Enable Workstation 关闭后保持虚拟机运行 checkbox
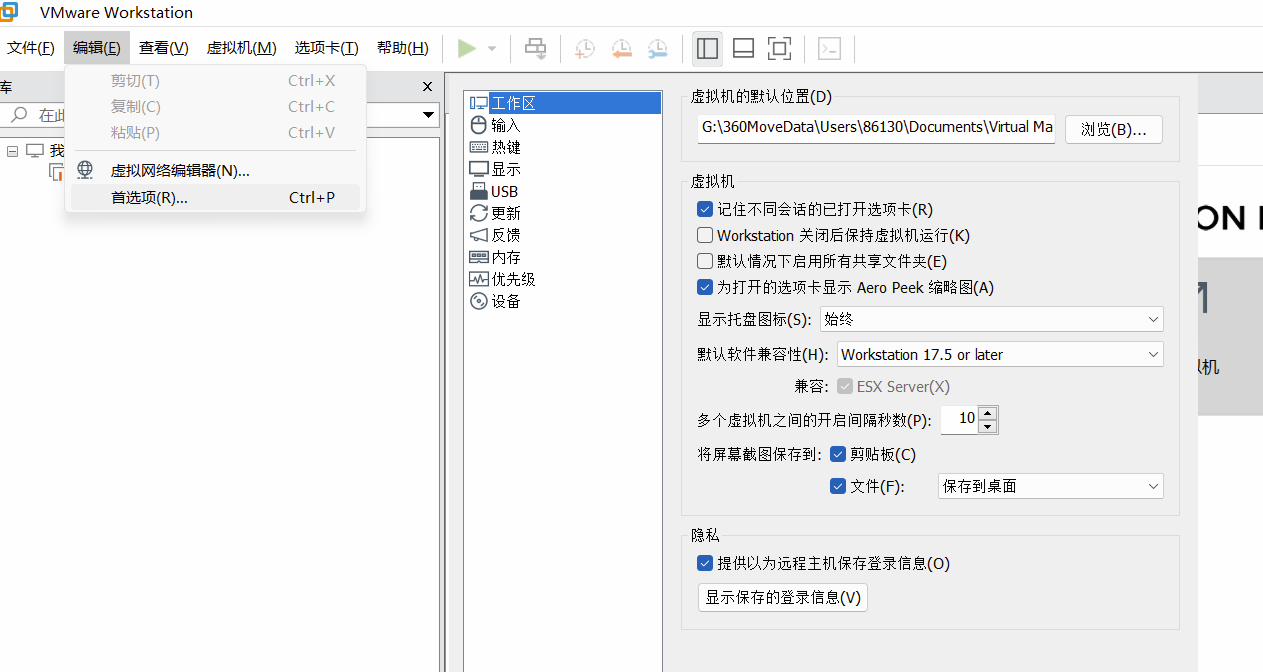Viewport: 1263px width, 672px height. coord(705,235)
